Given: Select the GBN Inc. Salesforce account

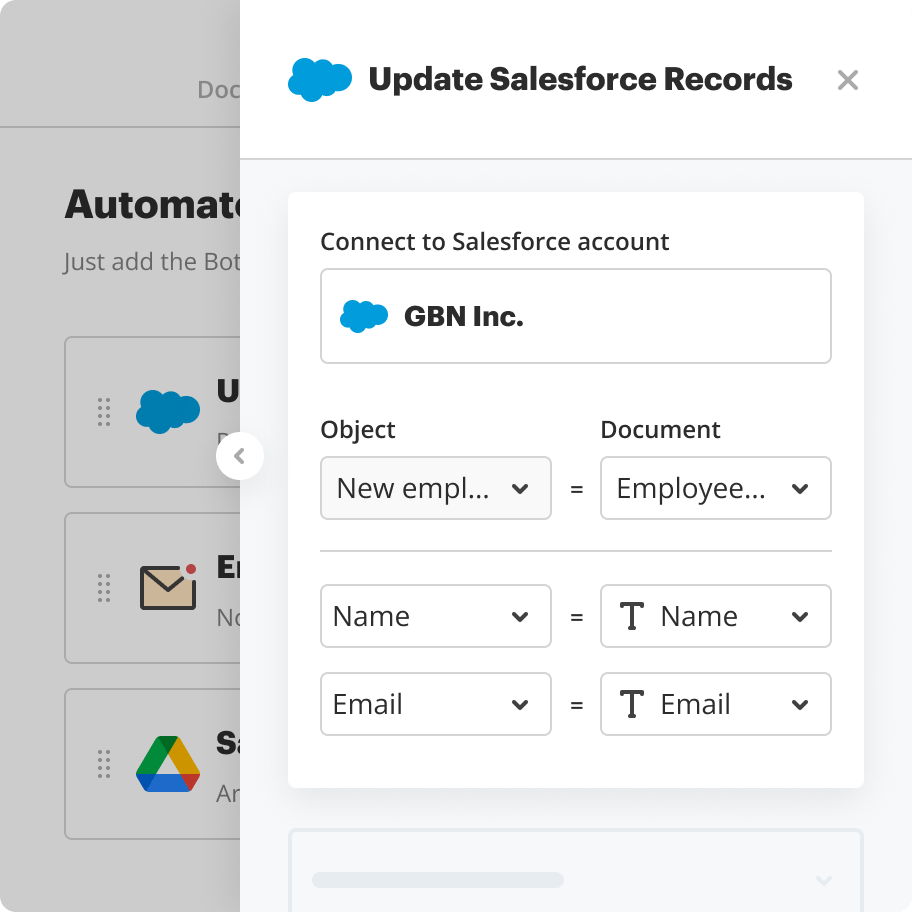Looking at the screenshot, I should 576,315.
